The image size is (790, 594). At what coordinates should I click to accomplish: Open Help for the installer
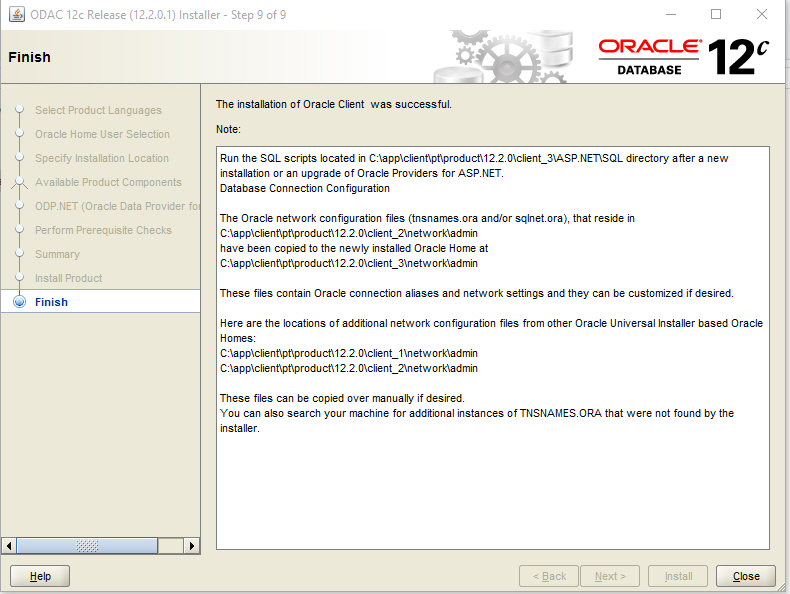(x=40, y=576)
